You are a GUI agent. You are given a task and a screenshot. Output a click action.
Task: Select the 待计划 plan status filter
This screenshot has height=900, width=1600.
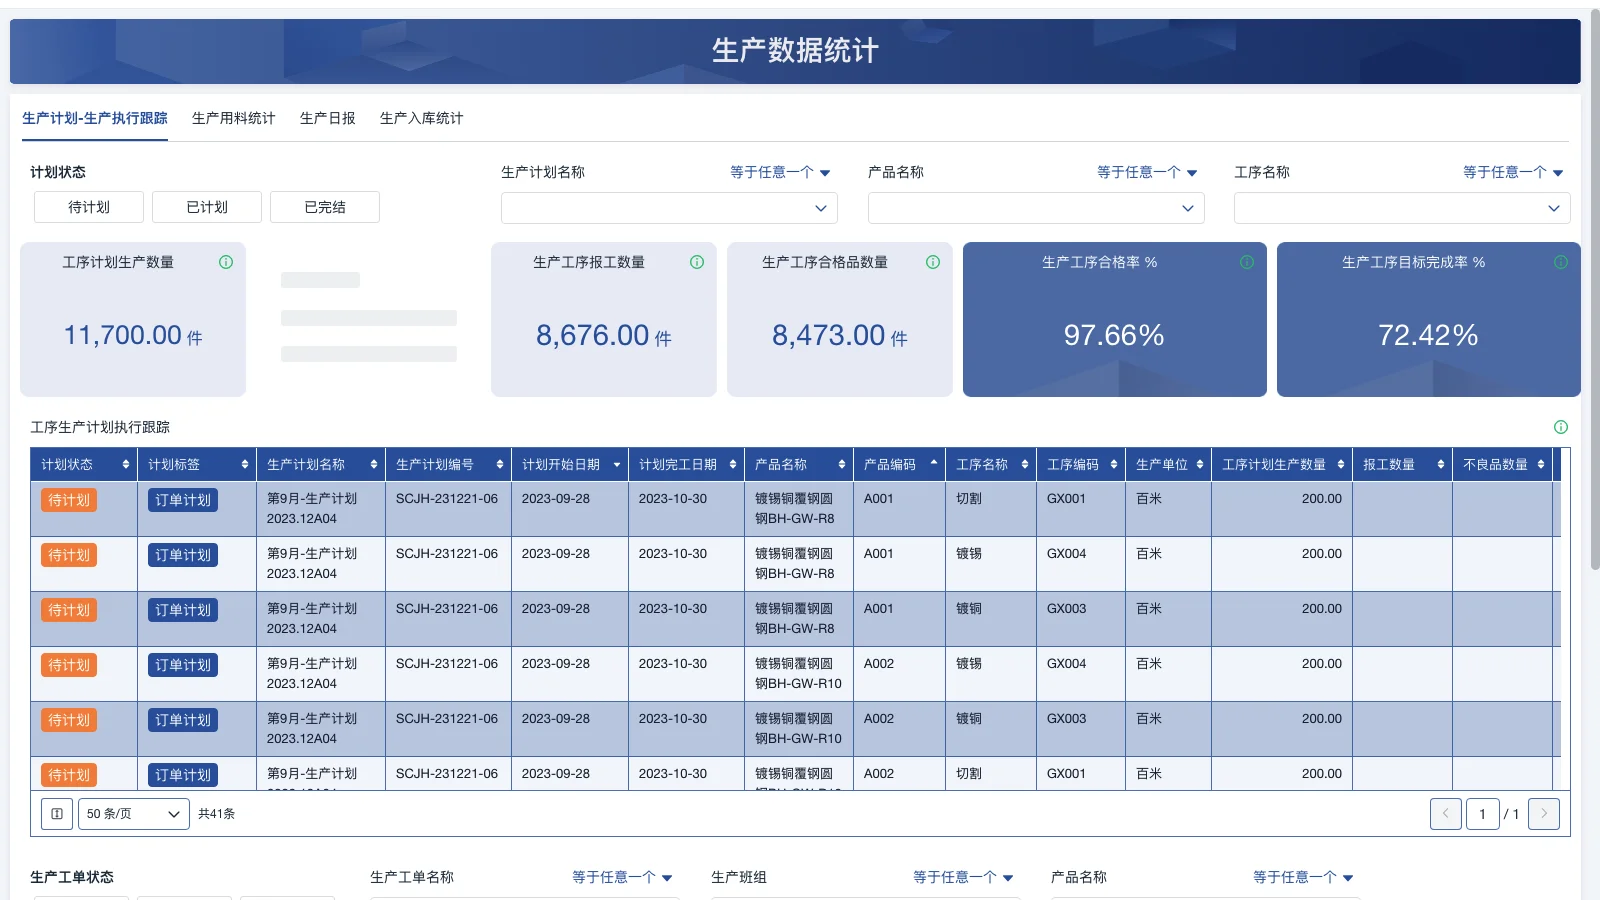[x=88, y=207]
